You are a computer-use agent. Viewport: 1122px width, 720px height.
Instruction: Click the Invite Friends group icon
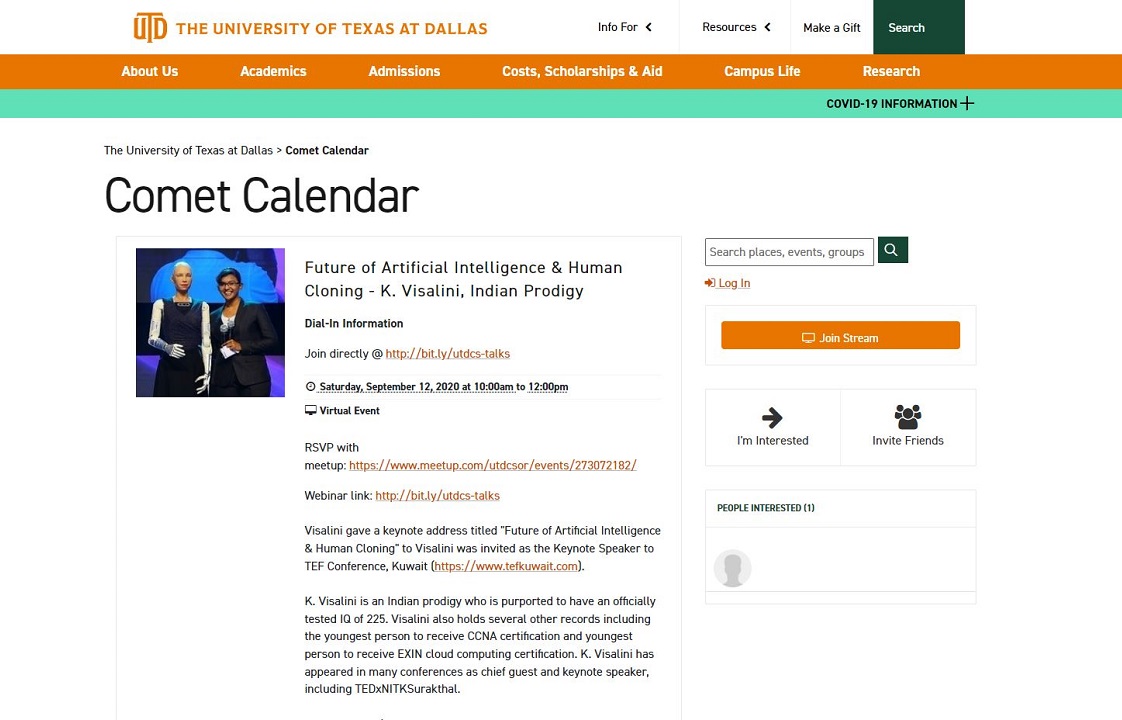click(x=907, y=417)
